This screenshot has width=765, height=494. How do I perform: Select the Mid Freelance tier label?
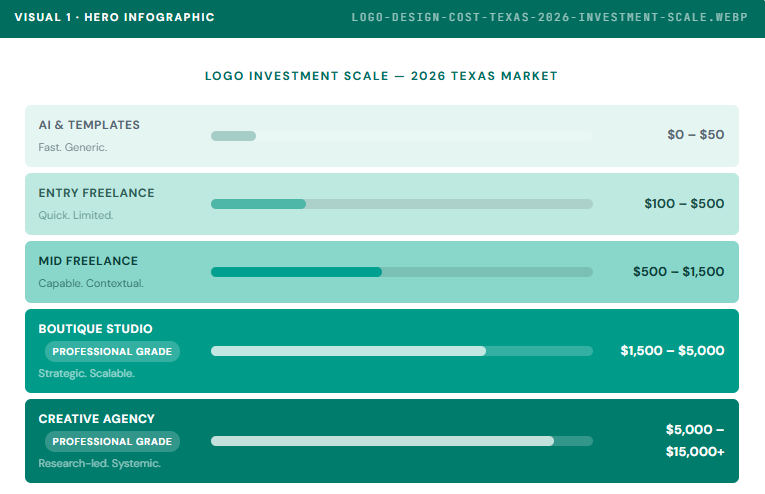point(88,261)
